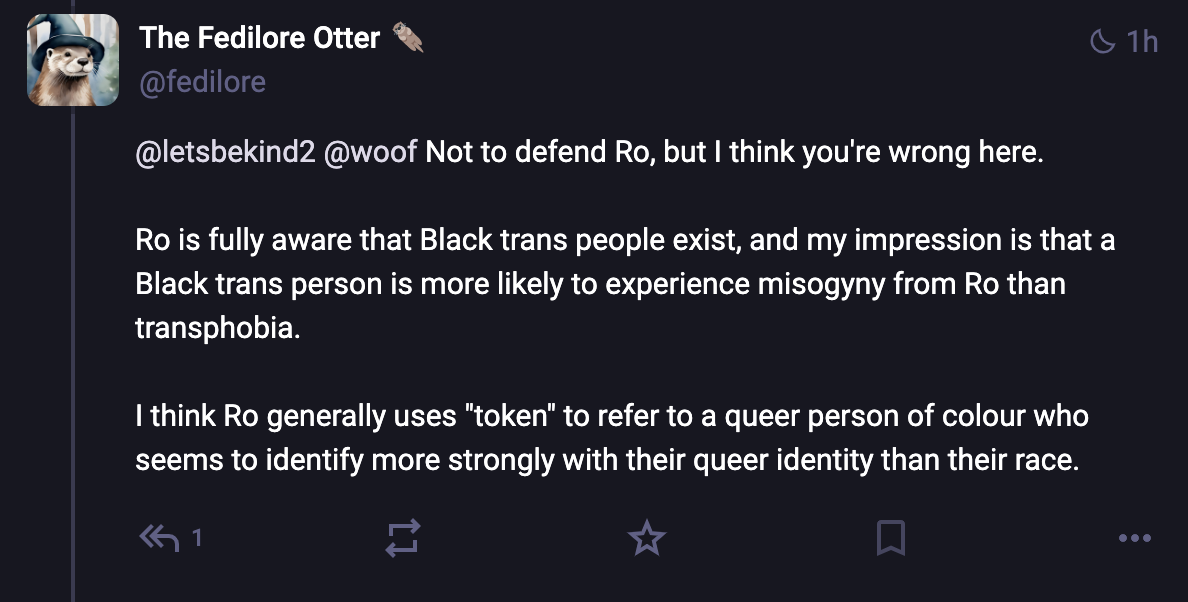Image resolution: width=1188 pixels, height=602 pixels.
Task: Reply to the Fedilore Otter post
Action: (159, 539)
